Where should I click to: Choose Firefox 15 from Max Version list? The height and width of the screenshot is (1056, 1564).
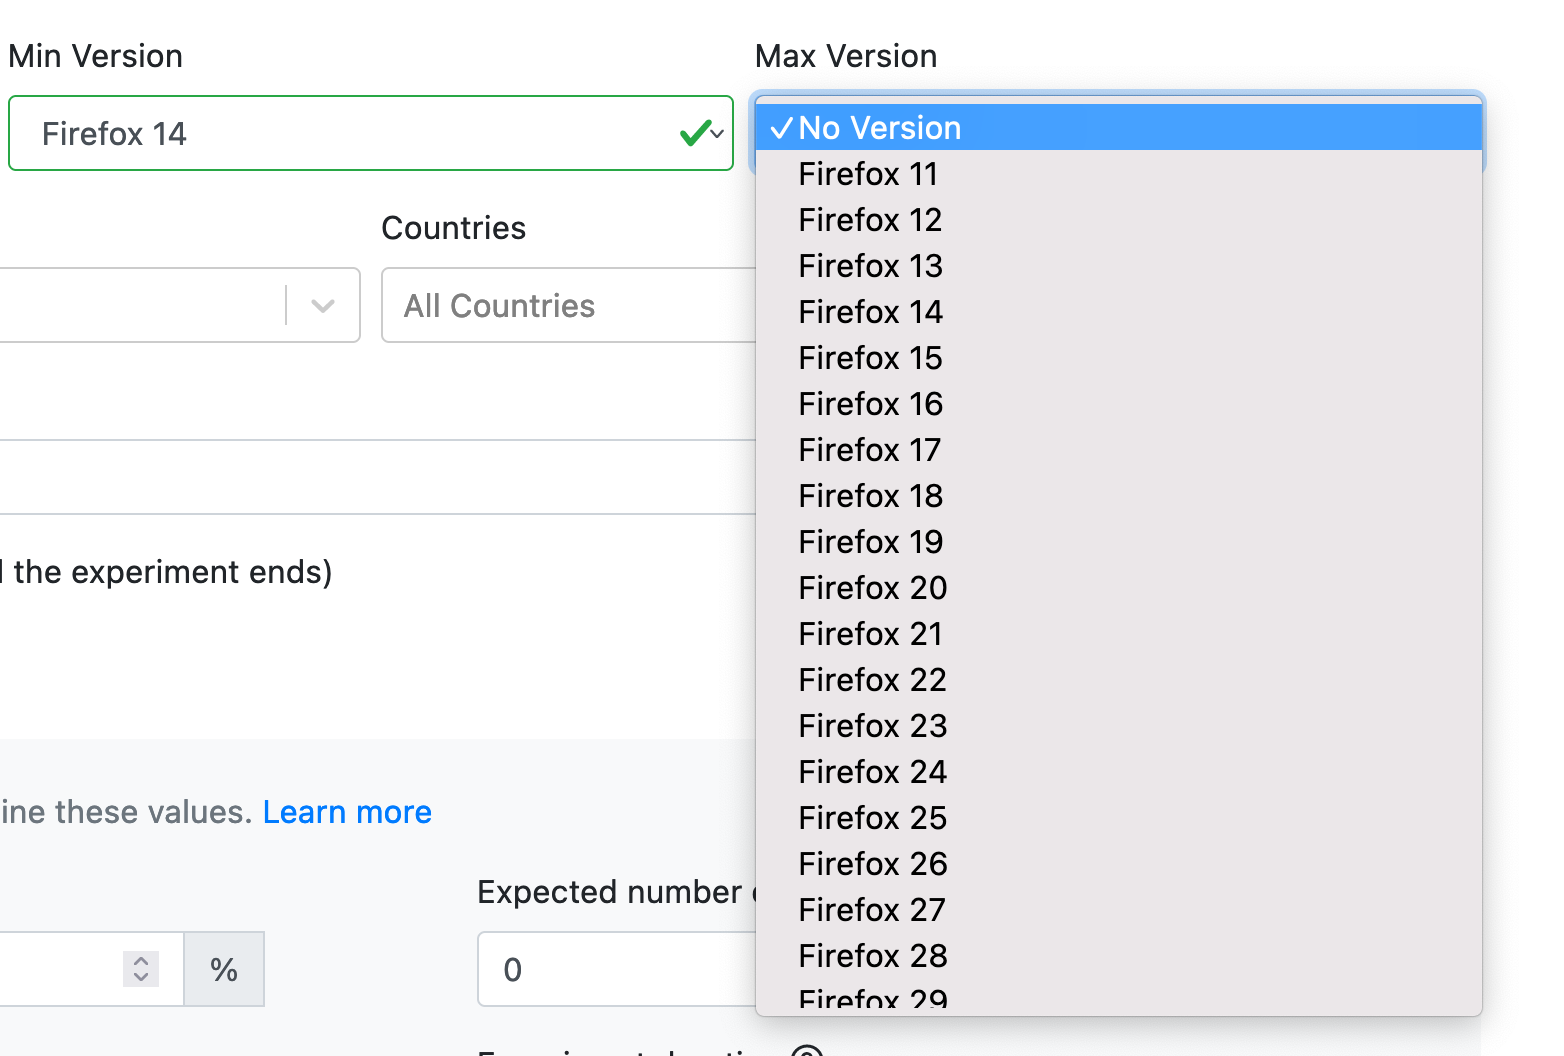pos(1118,358)
